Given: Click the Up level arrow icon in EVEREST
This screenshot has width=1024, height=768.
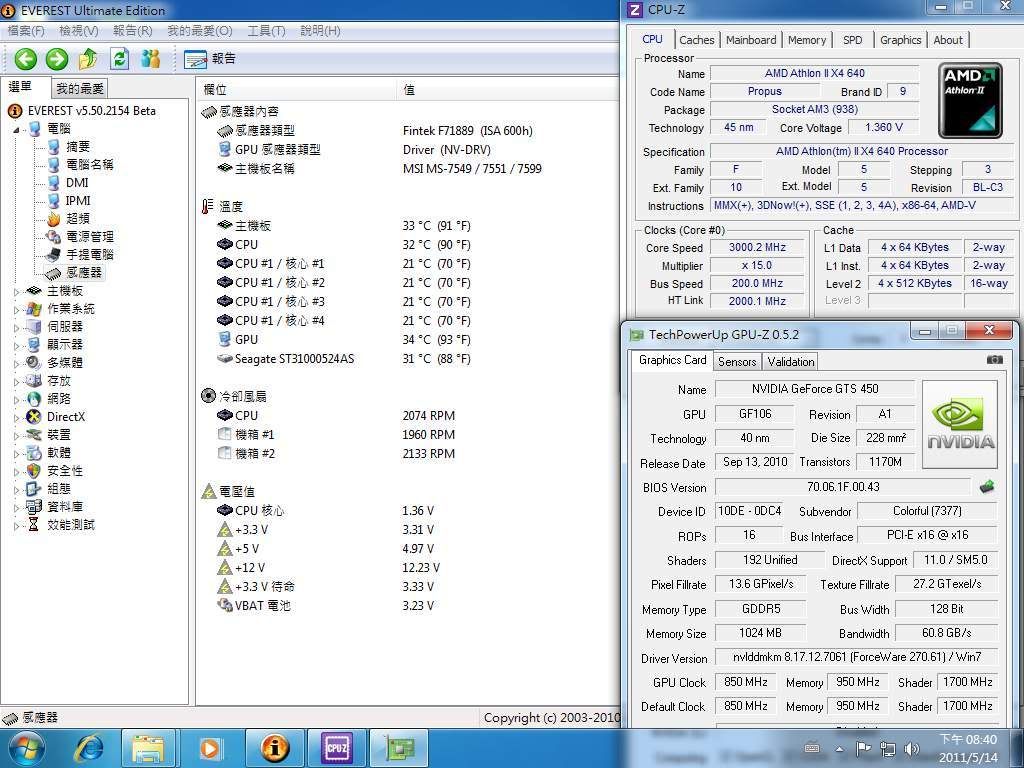Looking at the screenshot, I should (88, 59).
